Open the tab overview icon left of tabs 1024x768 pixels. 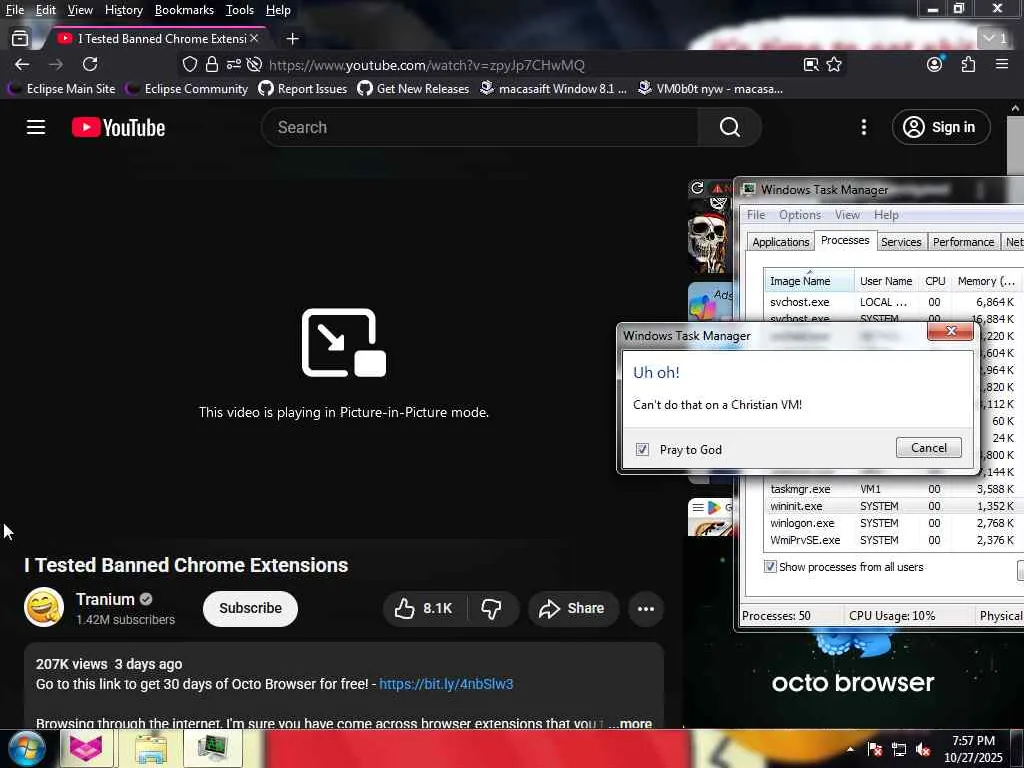point(20,39)
